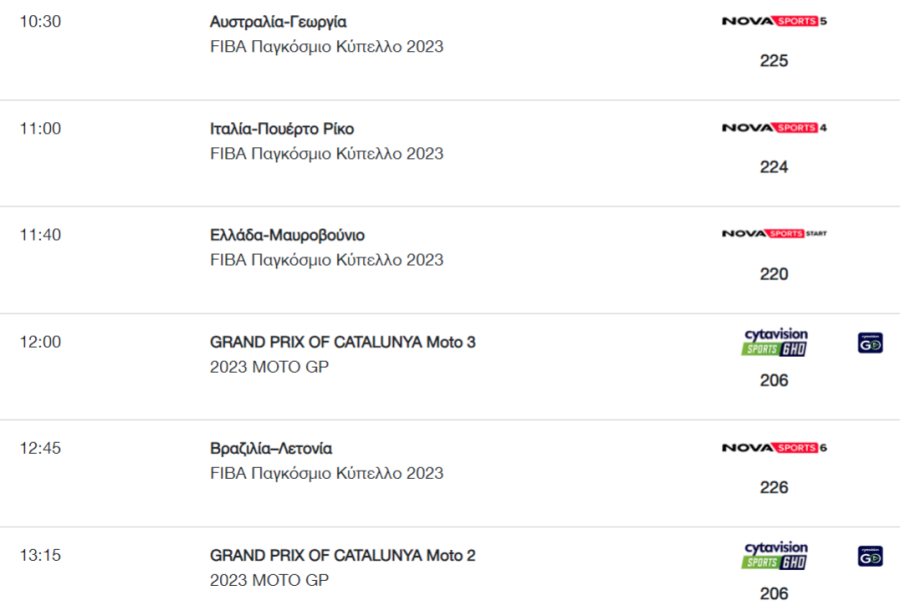Click the Nova Sports 4 channel logo
Screen dimensions: 900x611
(x=774, y=127)
